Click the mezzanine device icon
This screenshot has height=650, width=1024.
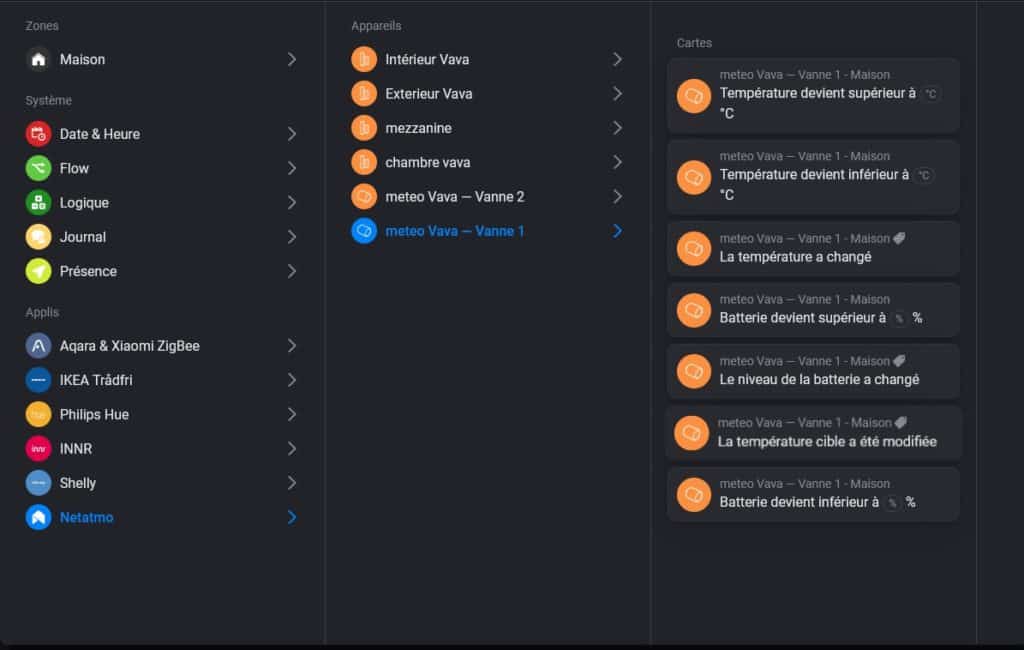[364, 128]
